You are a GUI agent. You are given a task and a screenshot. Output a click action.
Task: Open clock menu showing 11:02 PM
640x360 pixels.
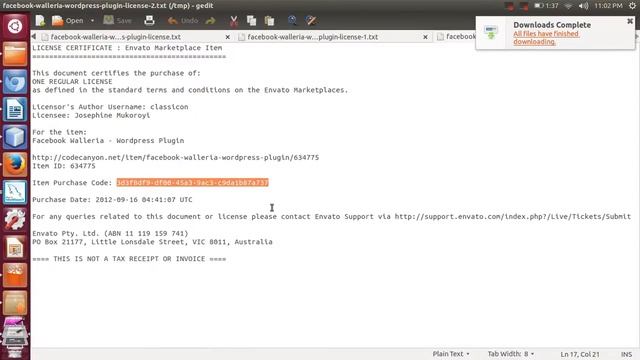[608, 6]
